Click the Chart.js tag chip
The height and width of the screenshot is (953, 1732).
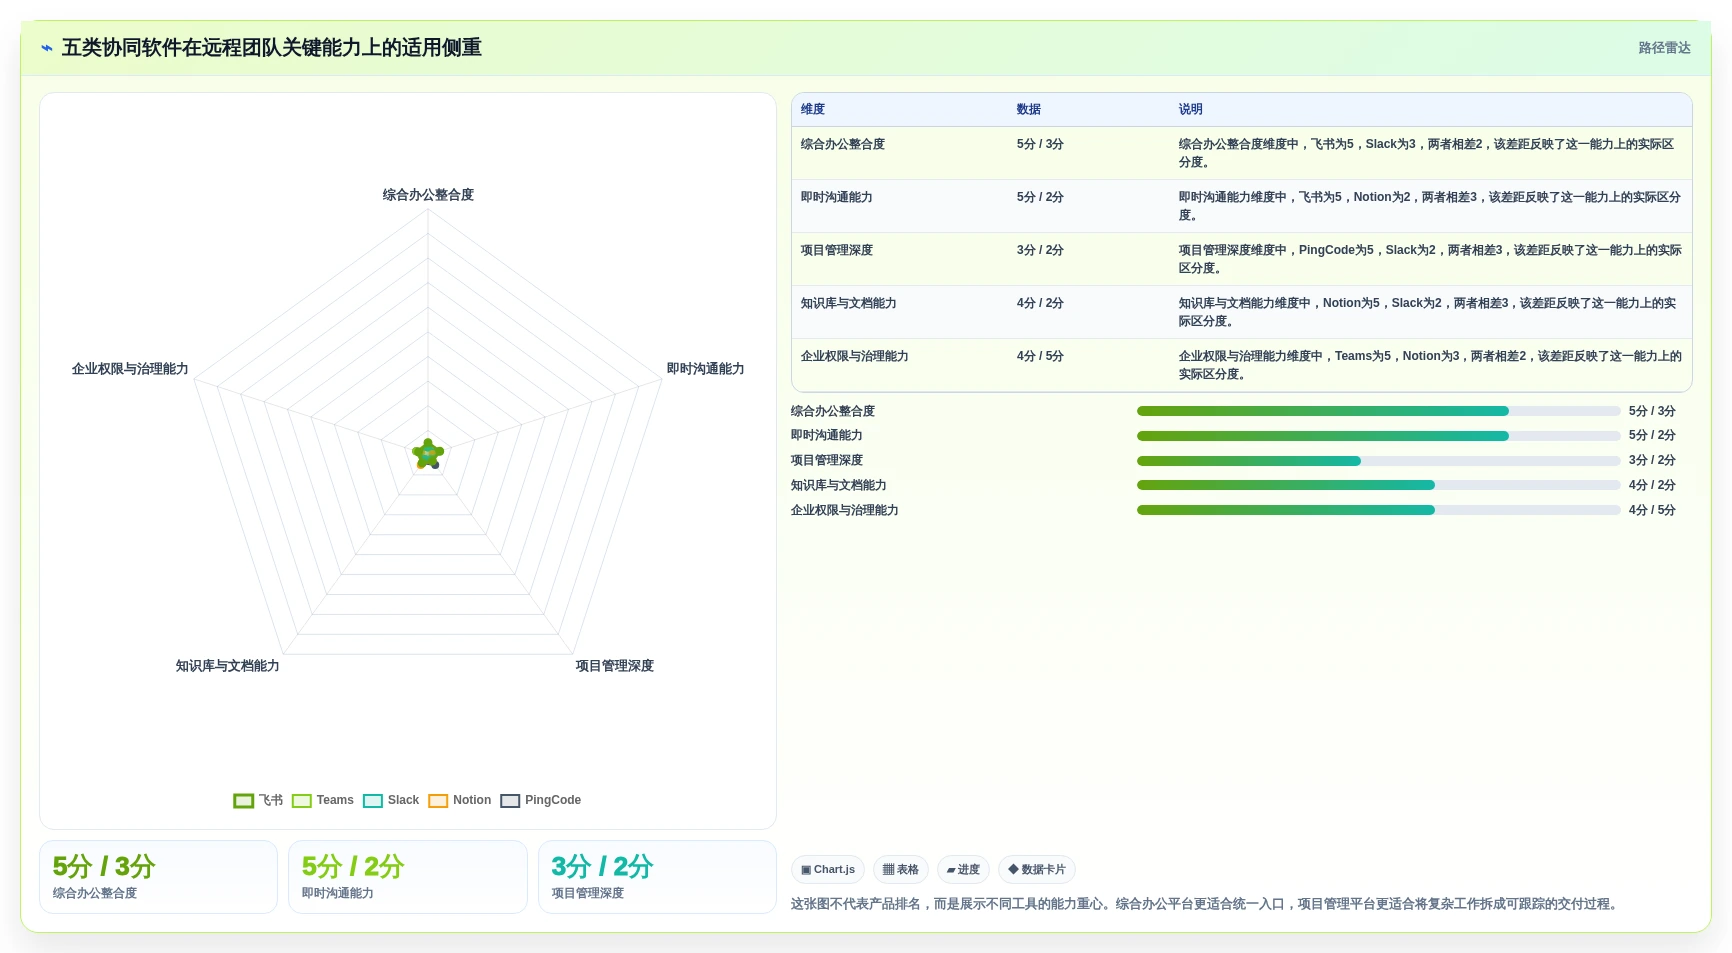pos(828,869)
